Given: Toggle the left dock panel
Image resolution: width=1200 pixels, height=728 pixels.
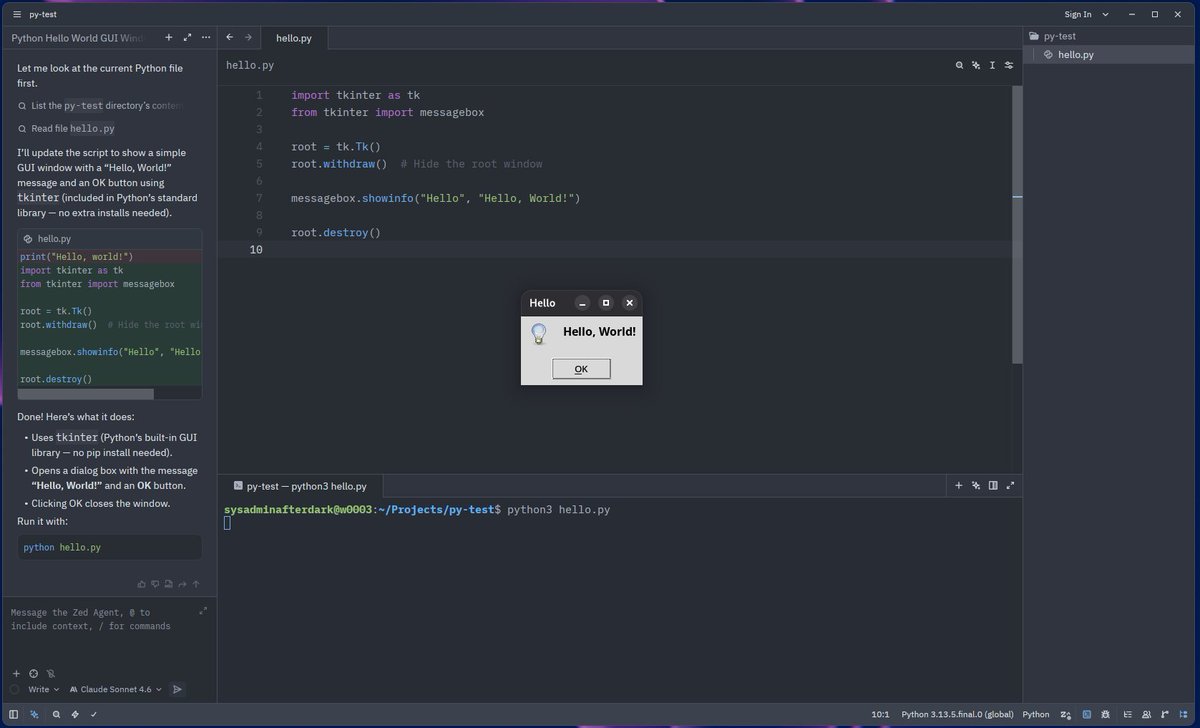Looking at the screenshot, I should [14, 714].
